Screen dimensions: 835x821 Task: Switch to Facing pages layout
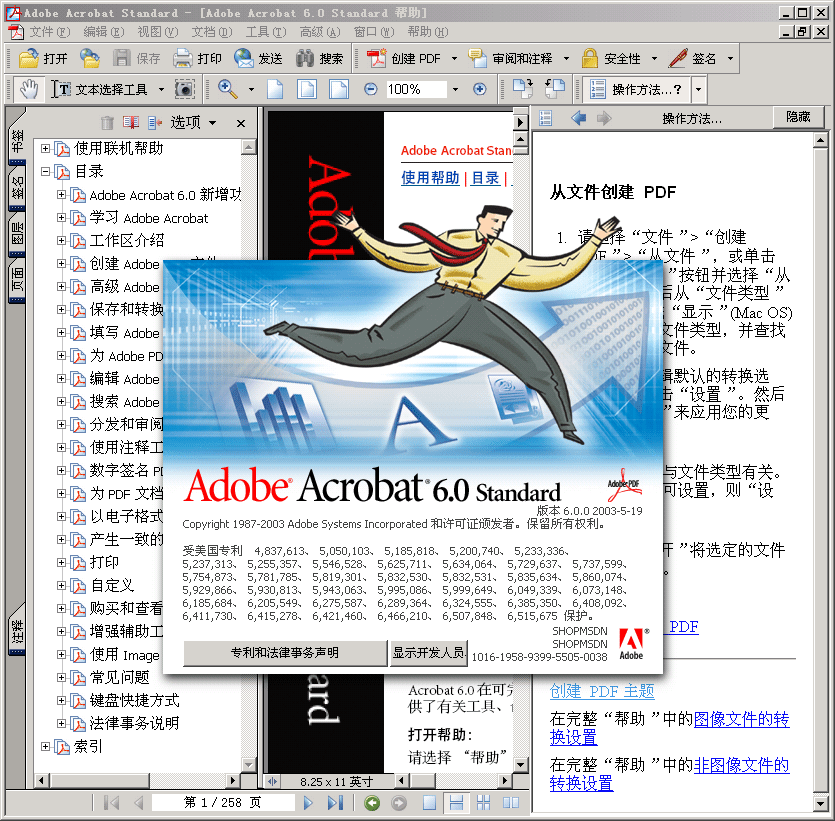coord(511,802)
